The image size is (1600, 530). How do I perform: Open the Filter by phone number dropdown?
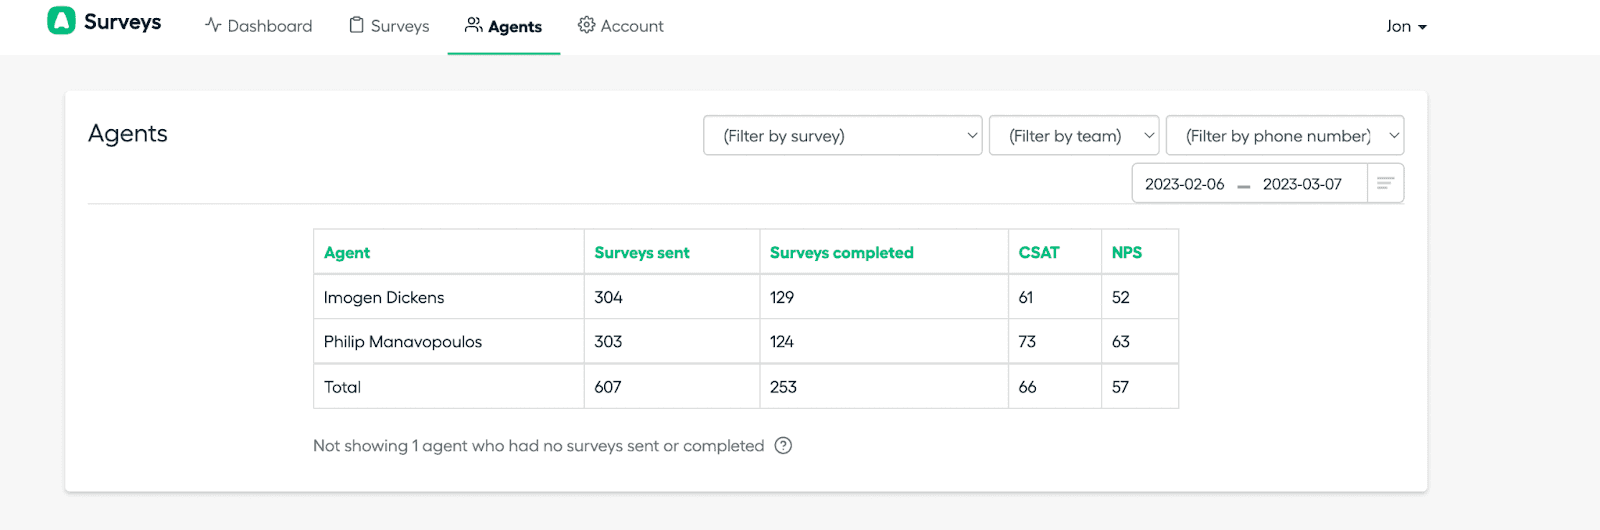coord(1284,136)
